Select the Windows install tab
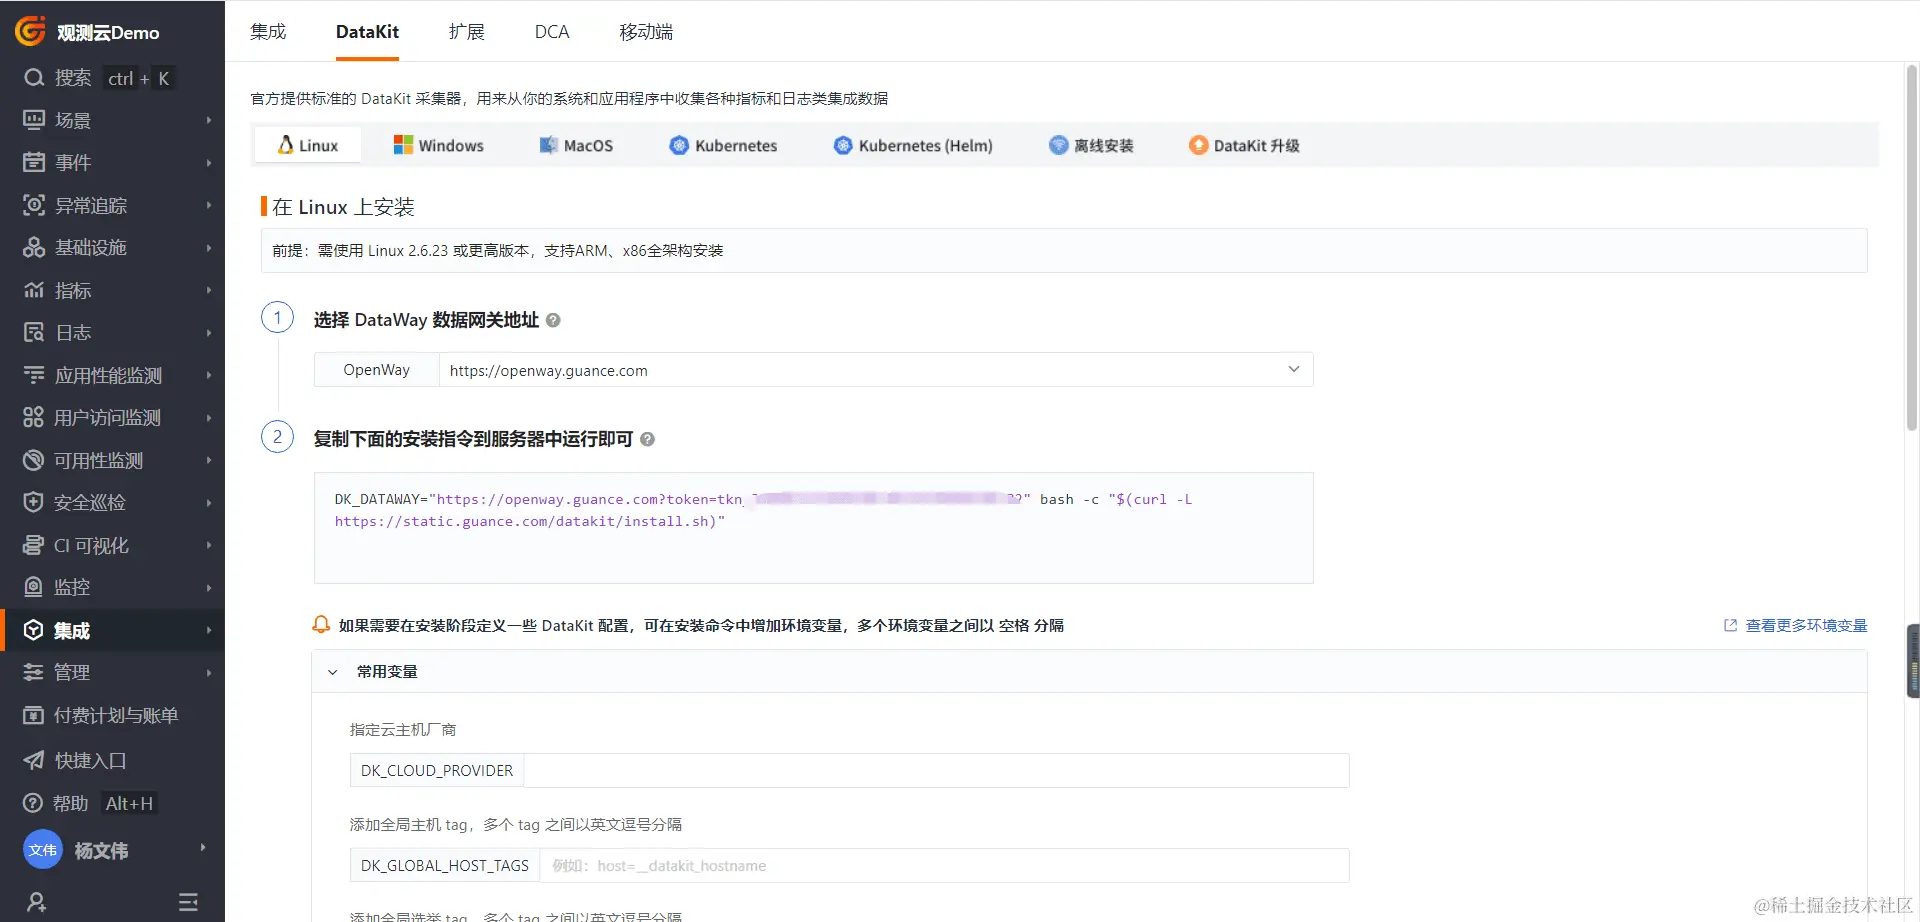This screenshot has width=1920, height=922. pos(438,145)
